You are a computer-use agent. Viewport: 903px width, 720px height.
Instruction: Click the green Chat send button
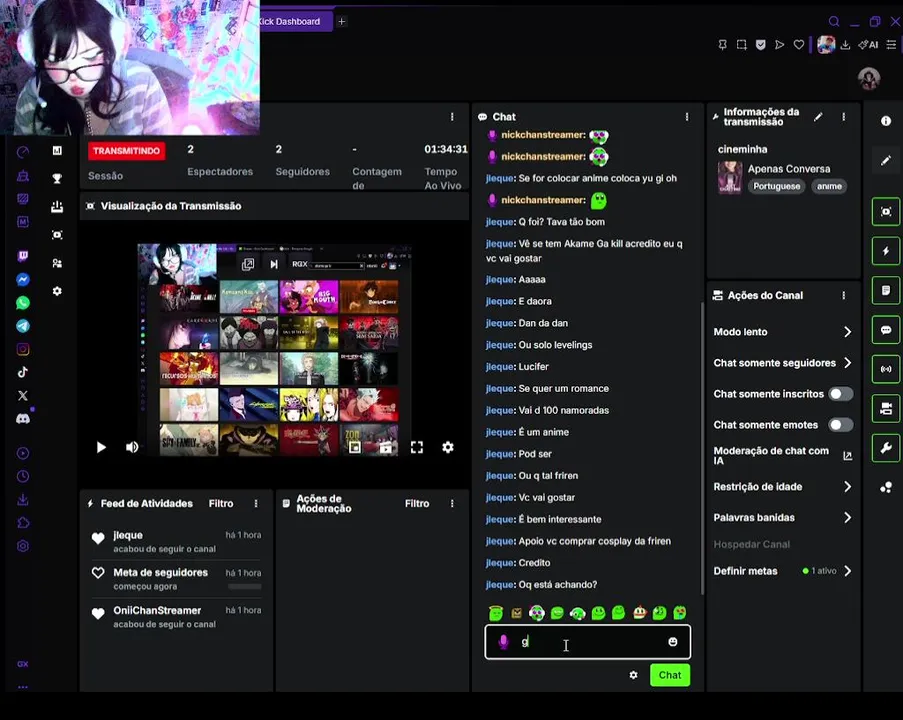(670, 675)
